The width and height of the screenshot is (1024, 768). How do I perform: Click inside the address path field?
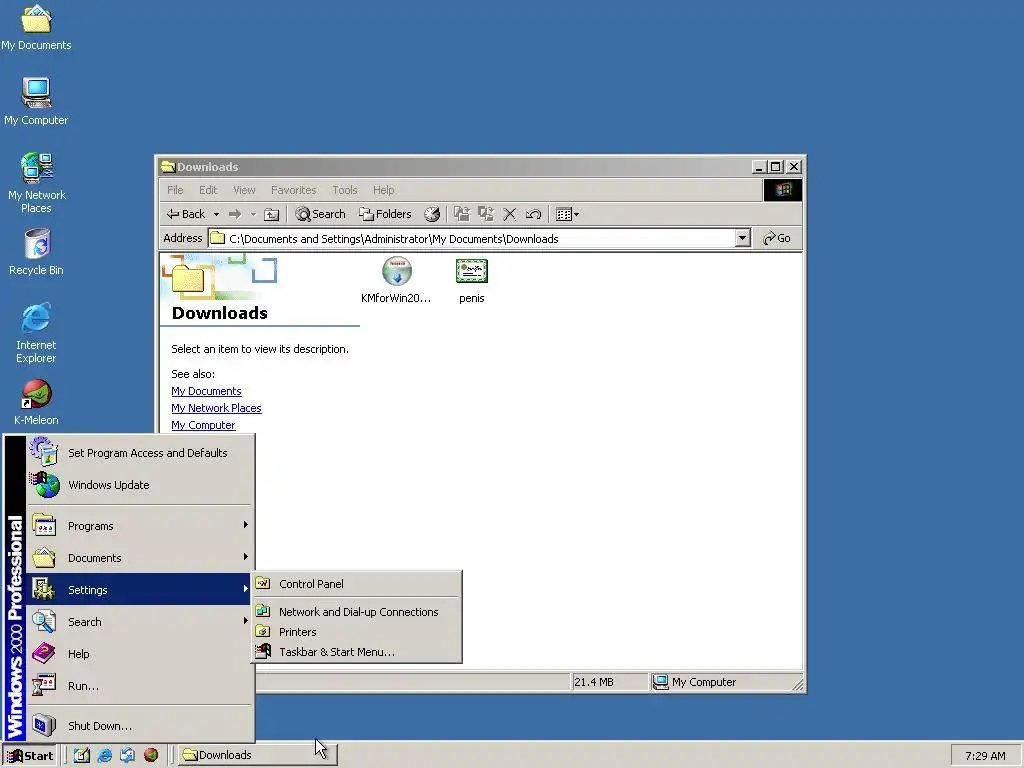[478, 238]
